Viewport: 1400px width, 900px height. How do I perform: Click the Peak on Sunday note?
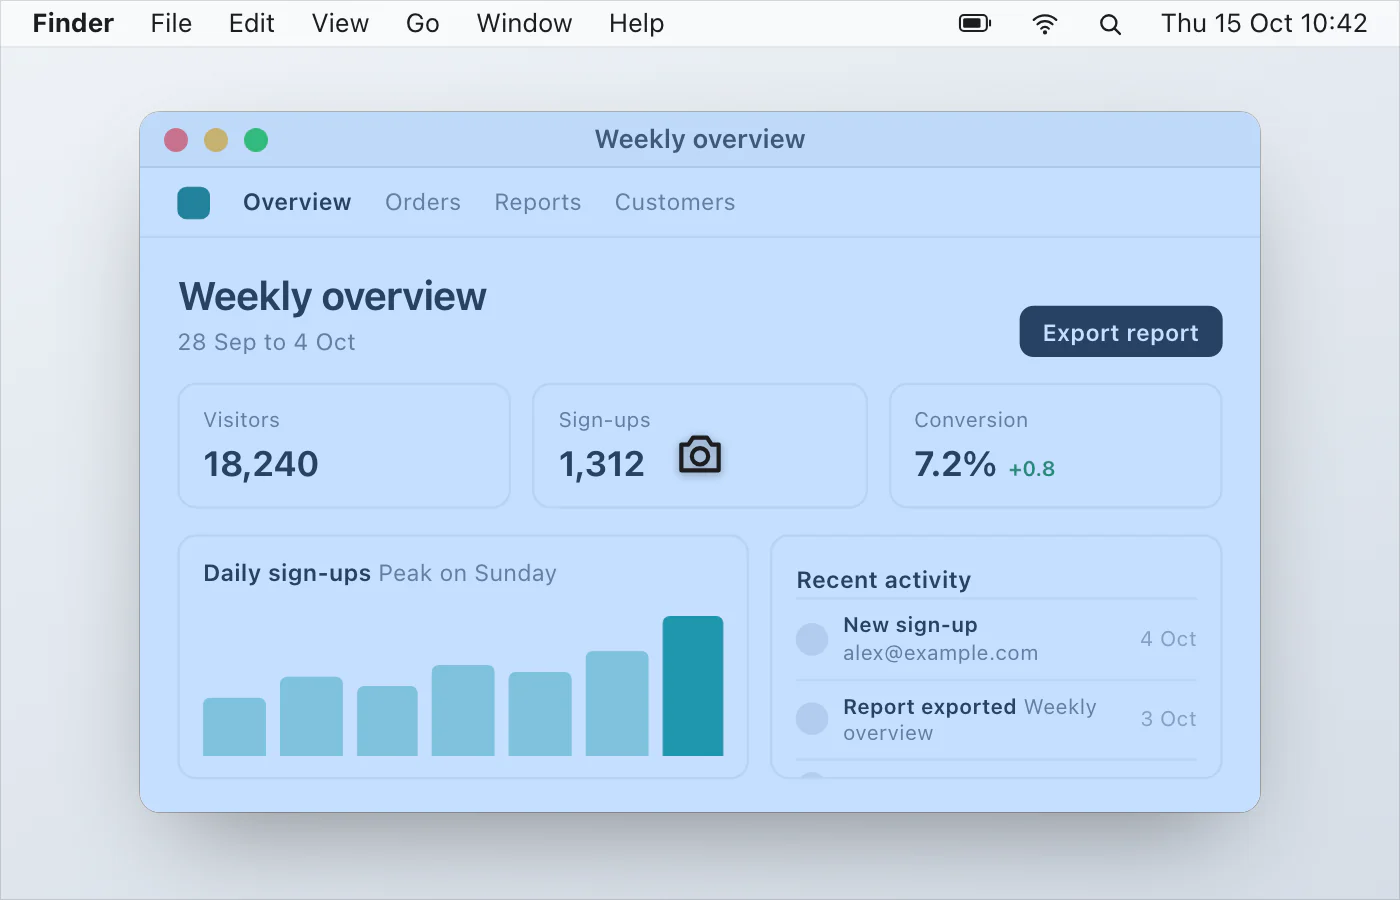pos(467,573)
